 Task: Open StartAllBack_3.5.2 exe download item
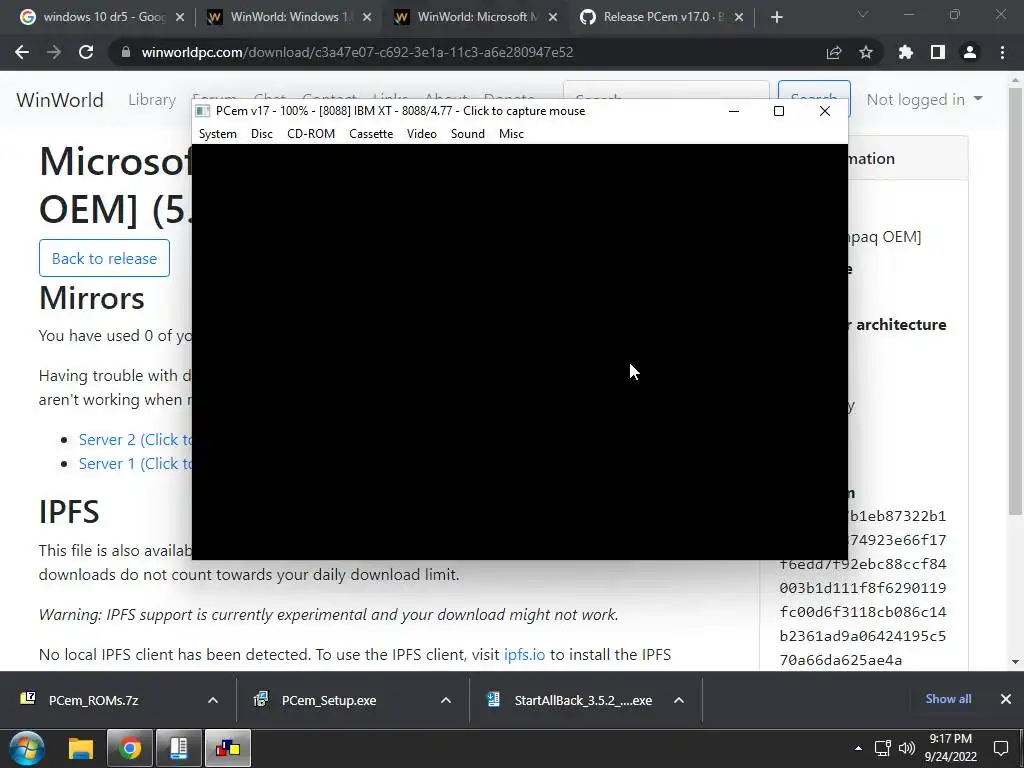568,700
